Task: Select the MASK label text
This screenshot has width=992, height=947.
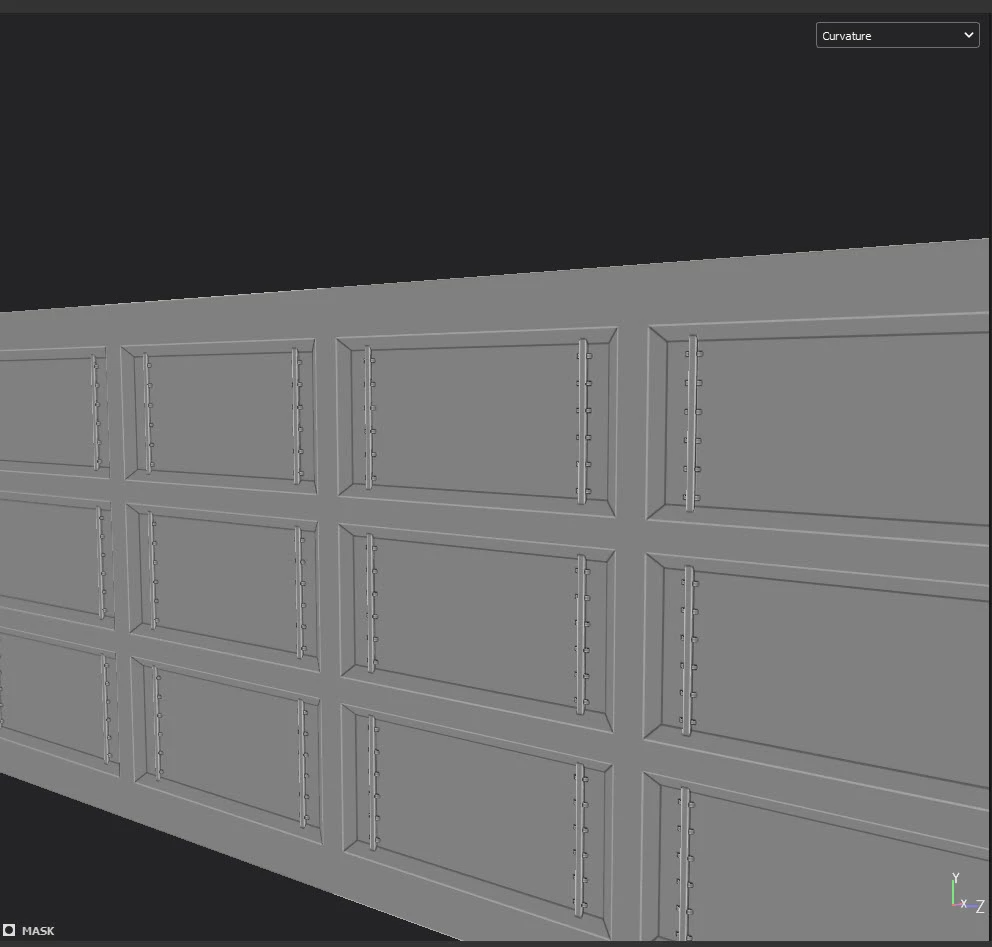Action: (38, 931)
